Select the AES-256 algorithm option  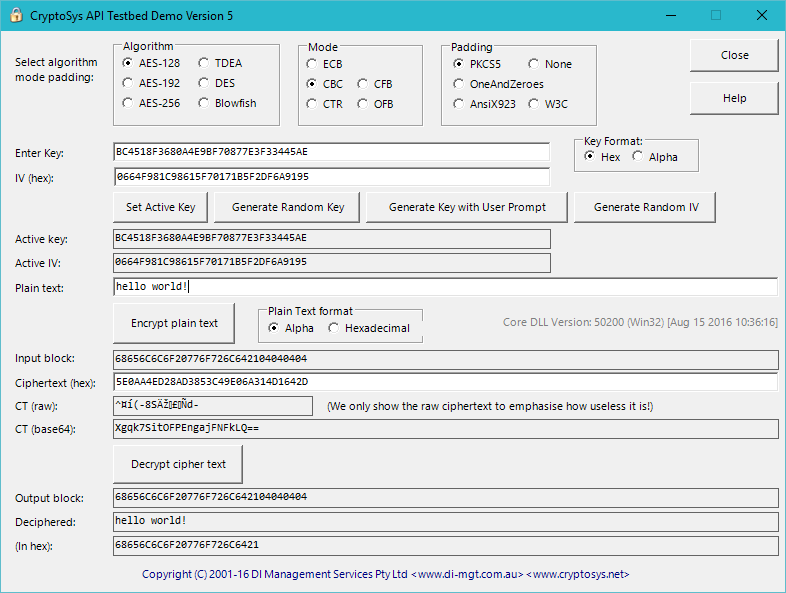[128, 103]
